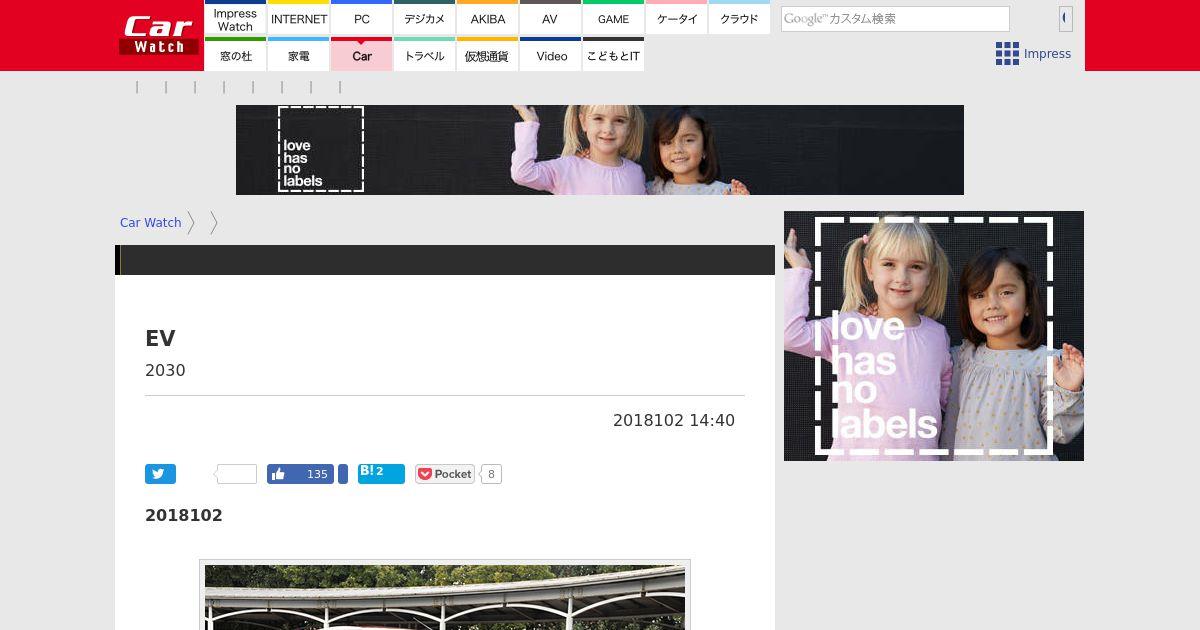1200x630 pixels.
Task: Select the highlighted Car tab
Action: 362,55
